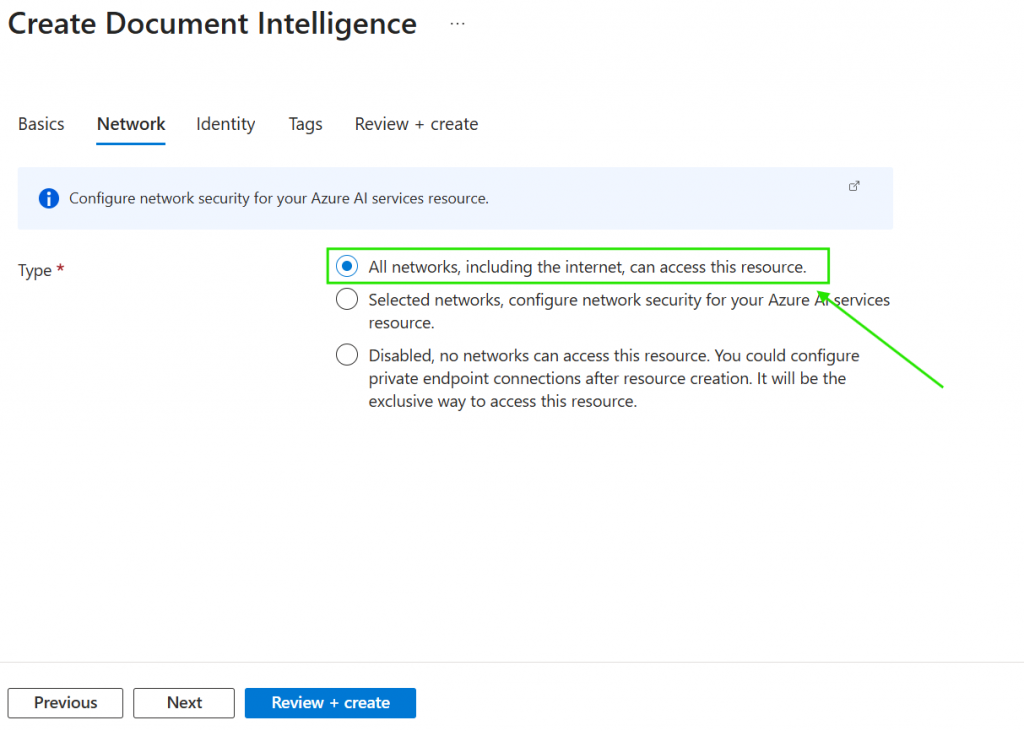
Task: Select the Network tab
Action: click(131, 124)
